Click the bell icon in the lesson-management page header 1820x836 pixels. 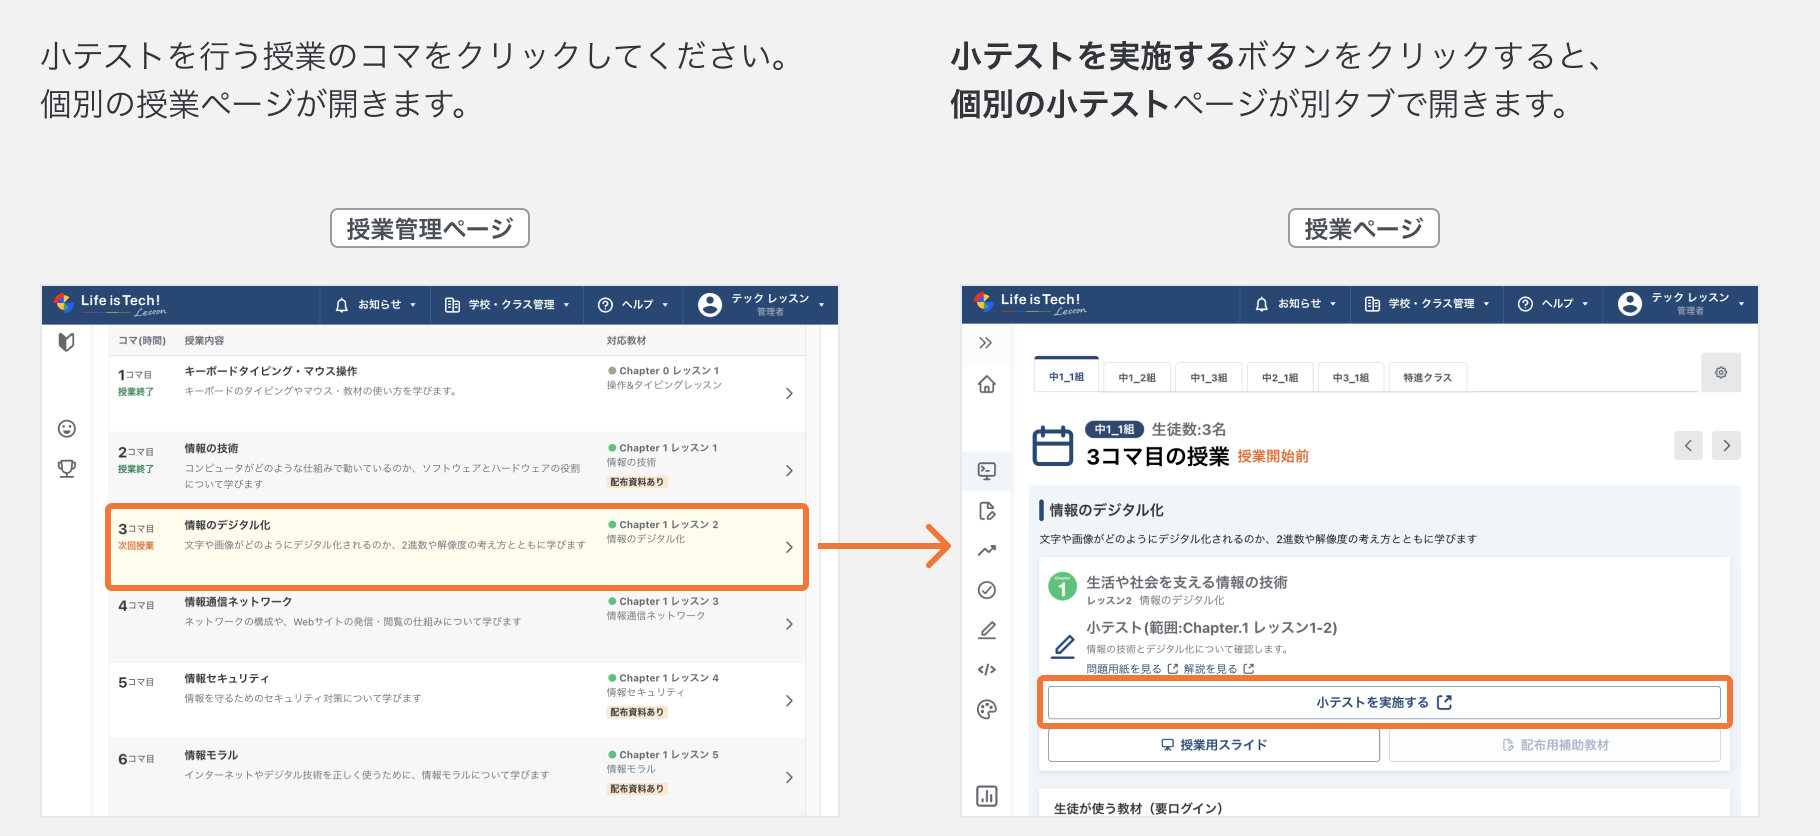(x=342, y=305)
